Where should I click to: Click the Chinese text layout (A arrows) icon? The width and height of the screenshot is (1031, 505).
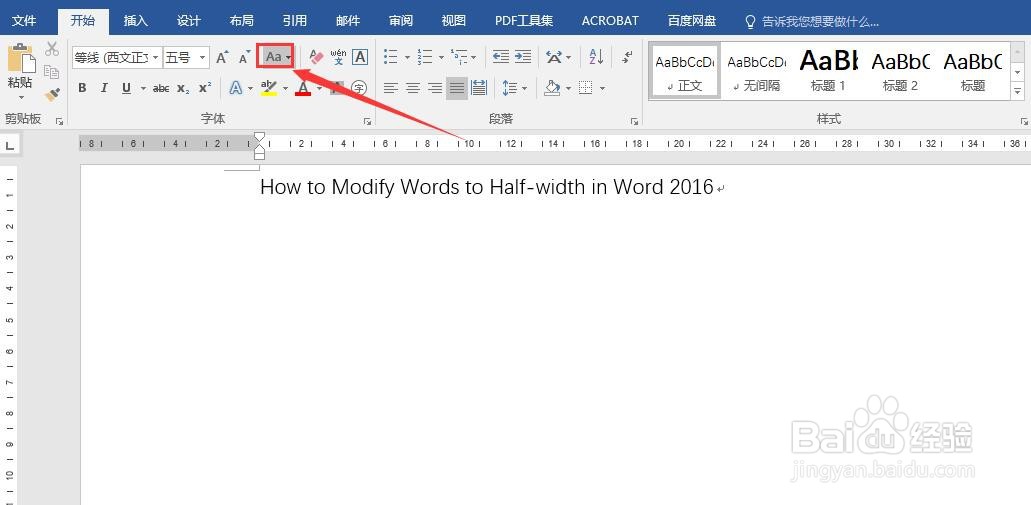click(554, 57)
